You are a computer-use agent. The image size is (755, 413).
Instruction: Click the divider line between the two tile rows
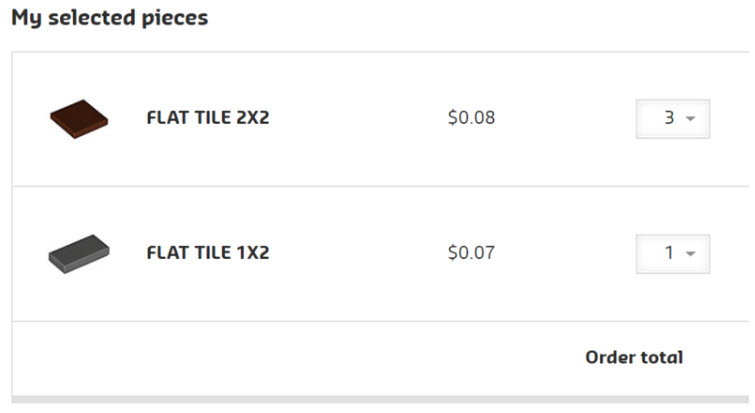380,186
